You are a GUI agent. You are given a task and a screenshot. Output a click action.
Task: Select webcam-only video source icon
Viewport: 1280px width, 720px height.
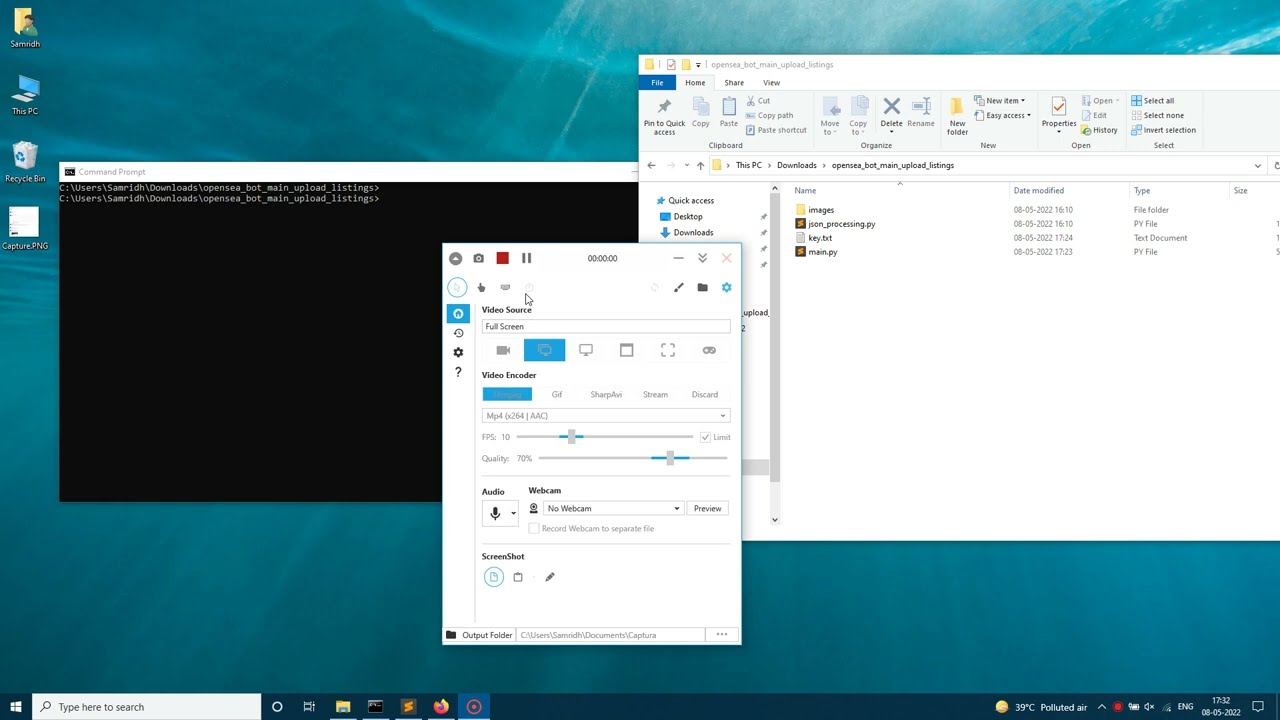tap(503, 350)
